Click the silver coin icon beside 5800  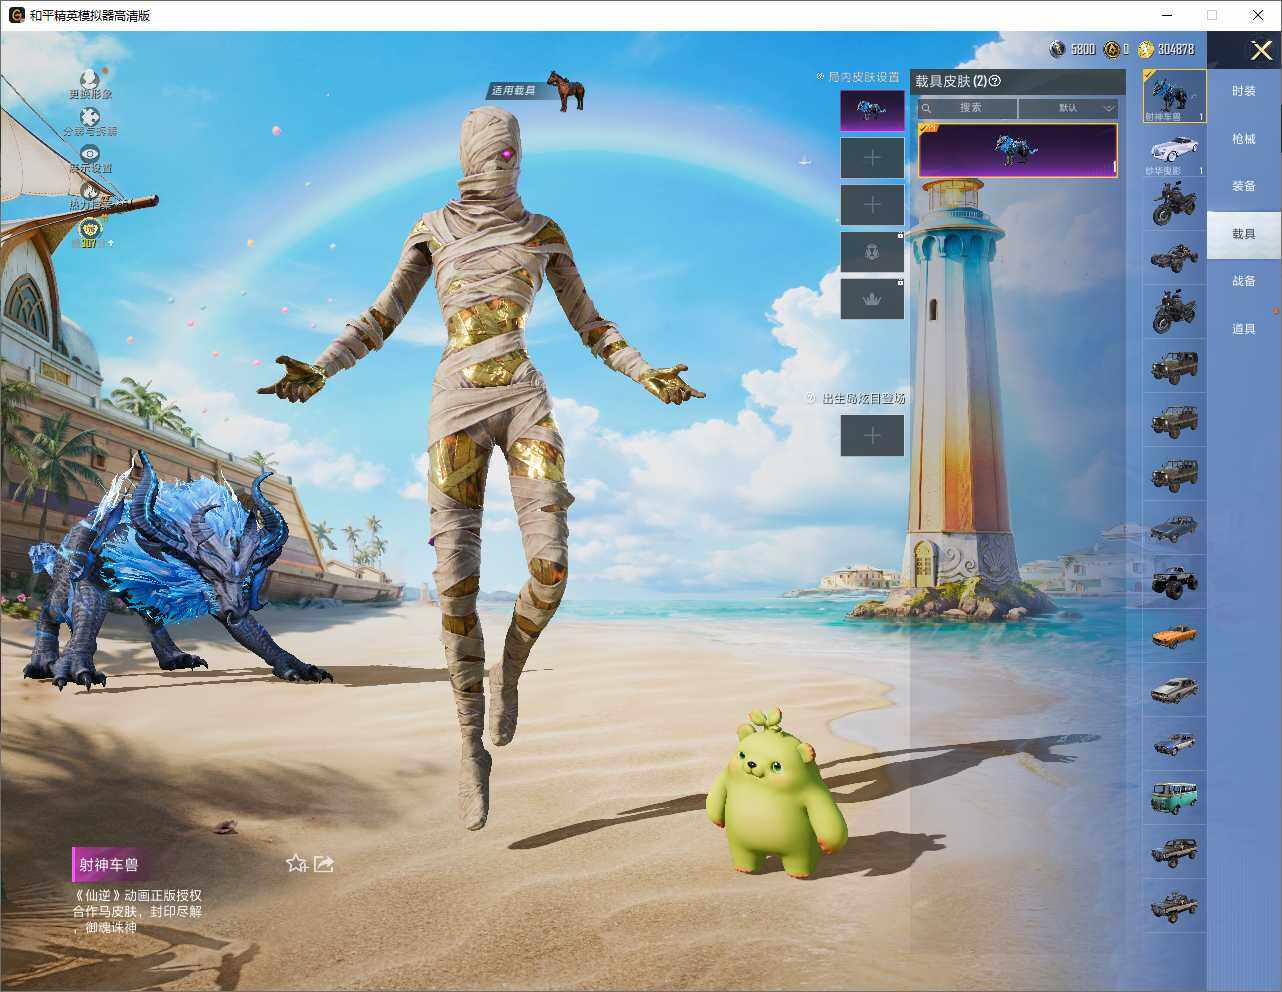[x=1057, y=49]
